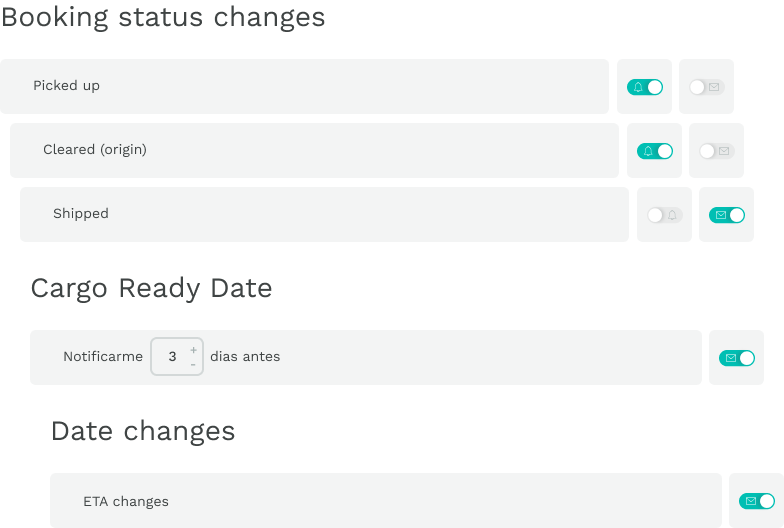Switch off ETA changes email toggle
Viewport: 784px width, 528px height.
757,501
